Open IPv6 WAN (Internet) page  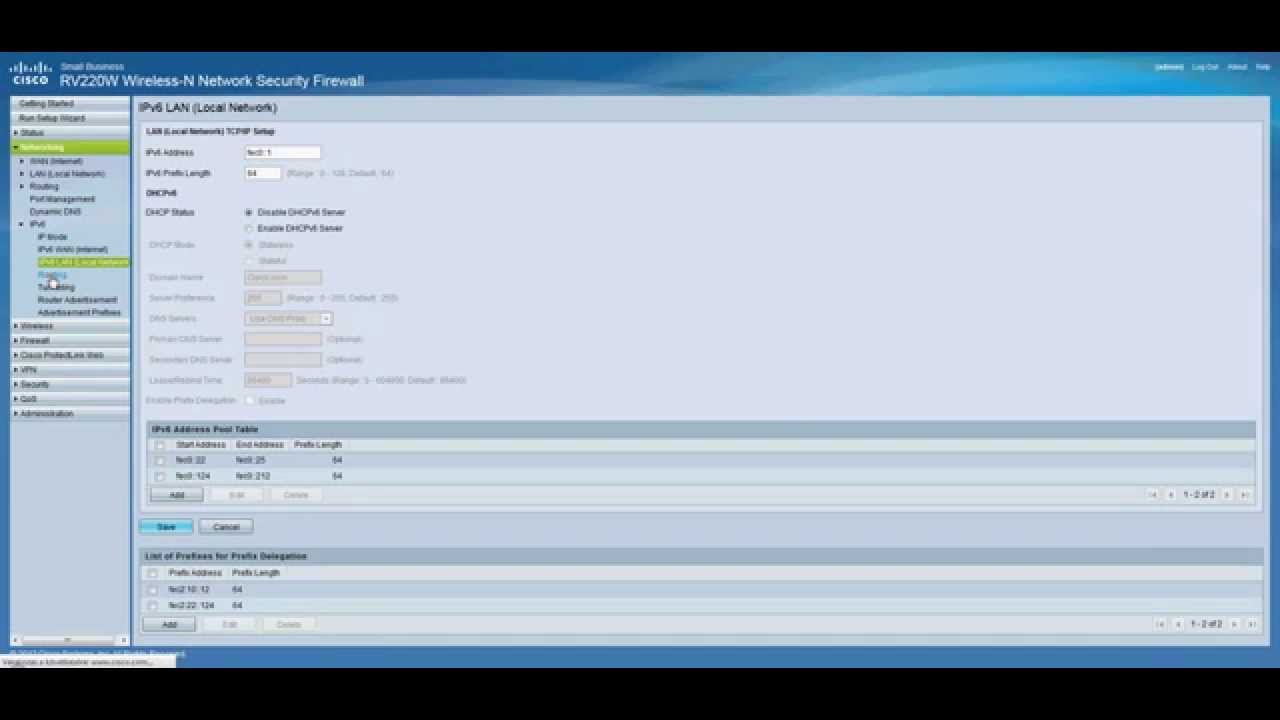pos(72,249)
